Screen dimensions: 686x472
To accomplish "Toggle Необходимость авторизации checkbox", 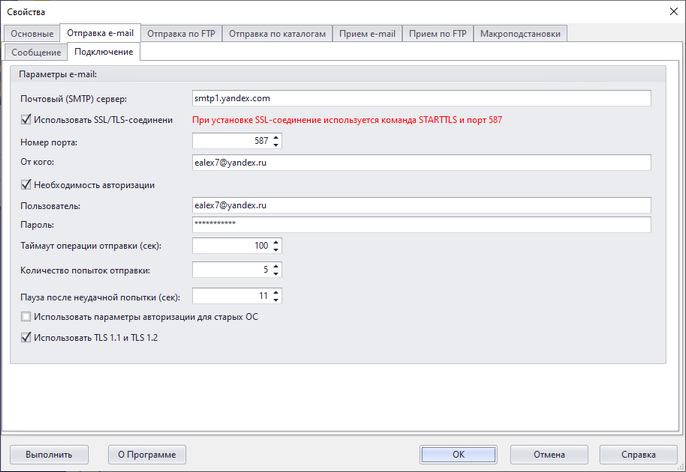I will pos(26,185).
